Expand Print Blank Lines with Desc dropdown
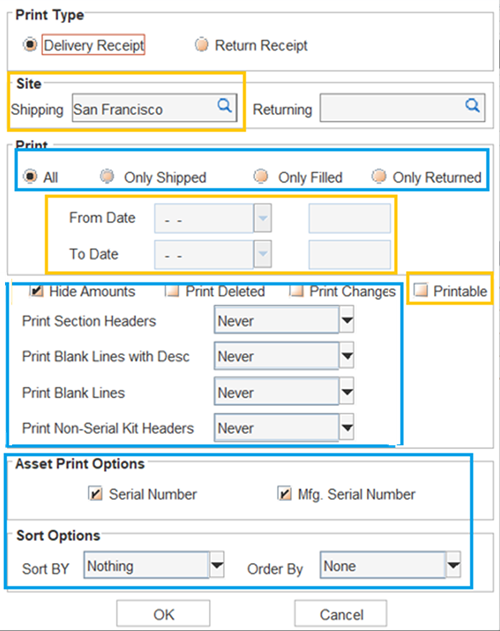The width and height of the screenshot is (500, 631). coord(347,356)
